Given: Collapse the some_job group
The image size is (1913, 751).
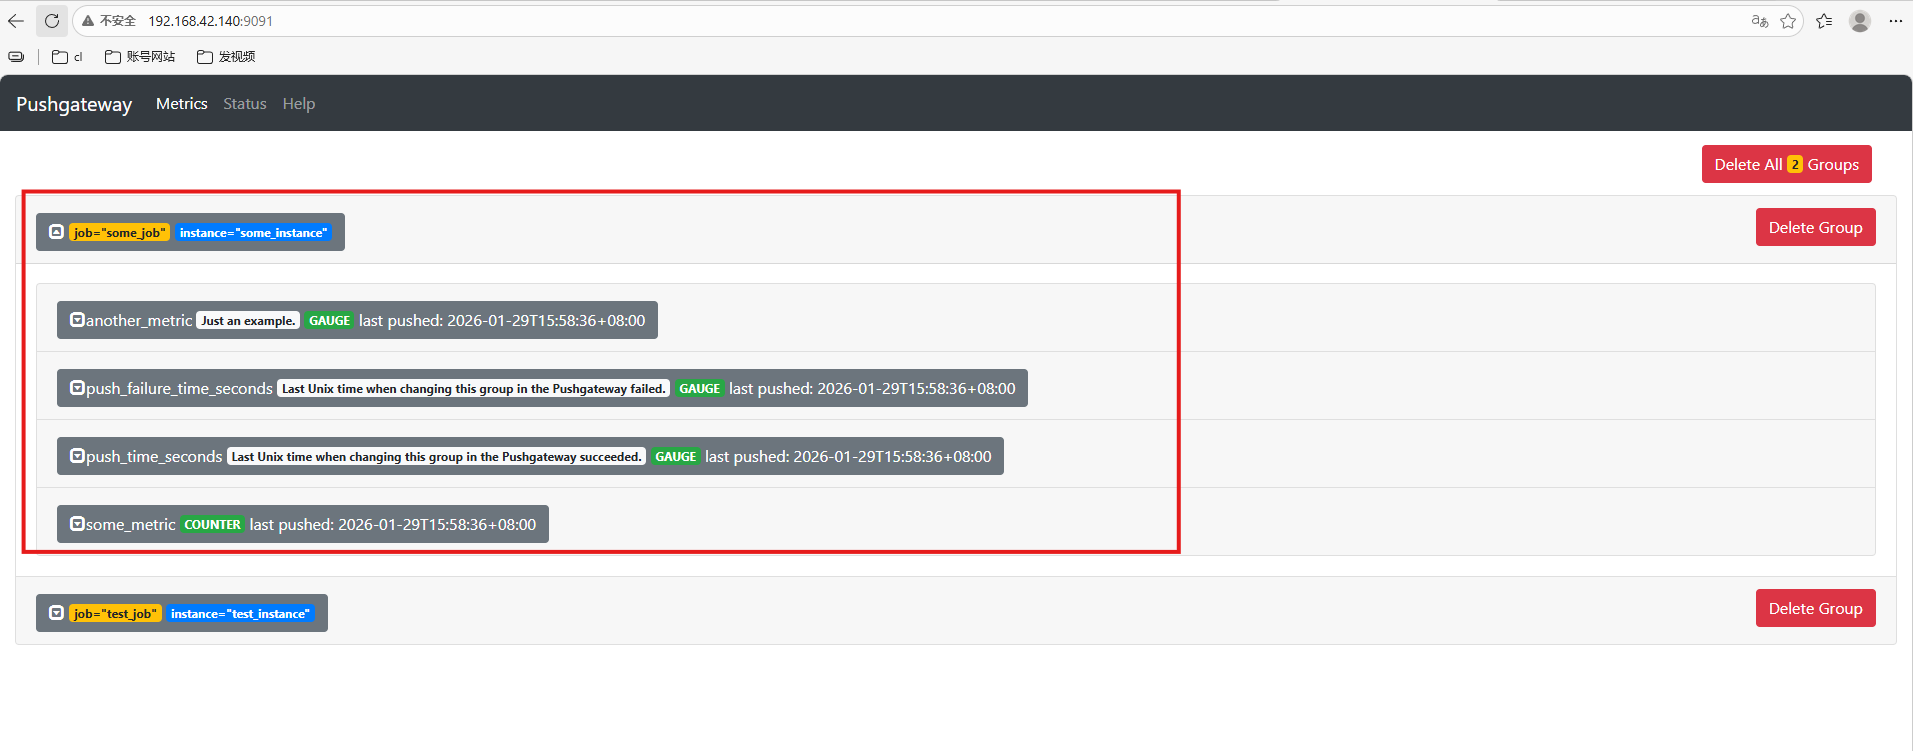Looking at the screenshot, I should coord(57,232).
